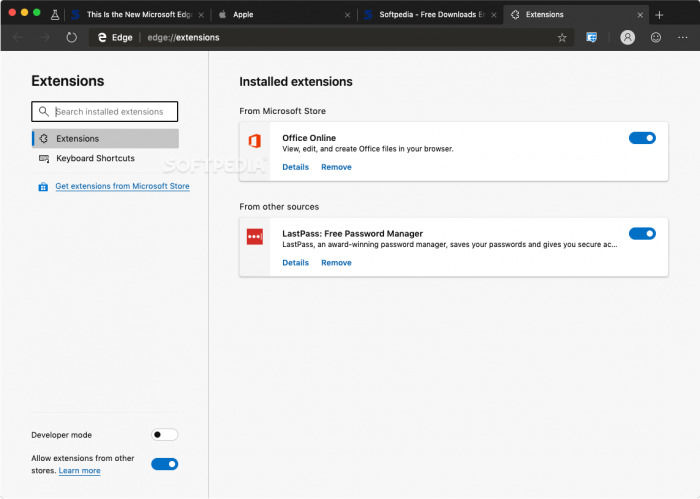Click the reload page icon
Viewport: 700px width, 499px height.
(x=72, y=37)
